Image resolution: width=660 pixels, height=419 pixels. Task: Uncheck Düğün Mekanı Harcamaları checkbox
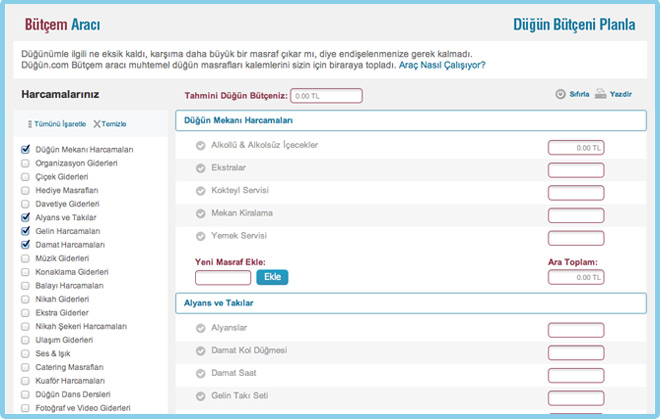coord(26,149)
